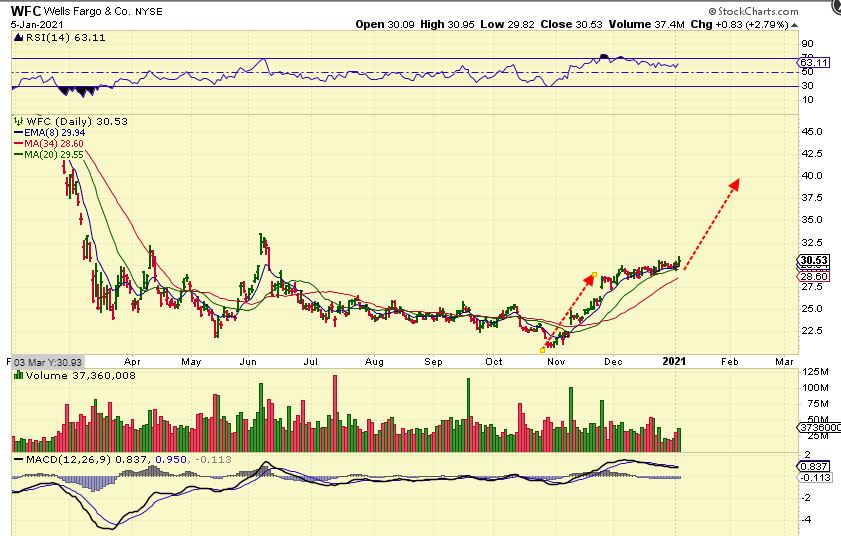
Task: Click the 75M volume axis label
Action: [x=817, y=403]
